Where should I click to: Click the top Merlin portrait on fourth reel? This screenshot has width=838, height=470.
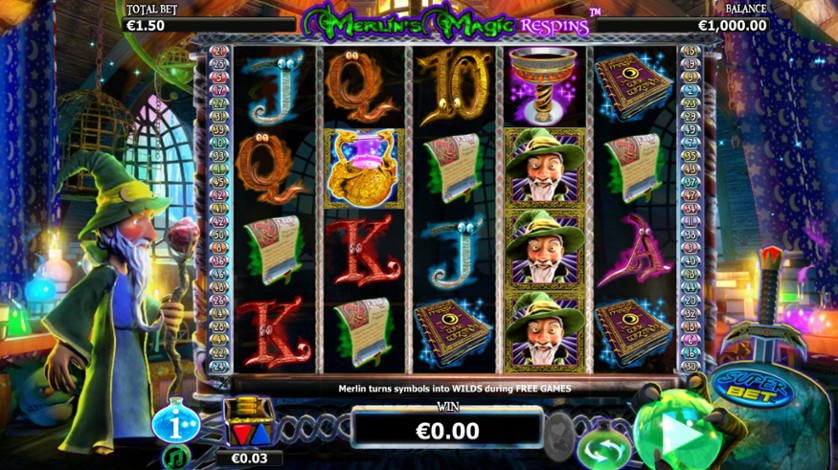(545, 168)
